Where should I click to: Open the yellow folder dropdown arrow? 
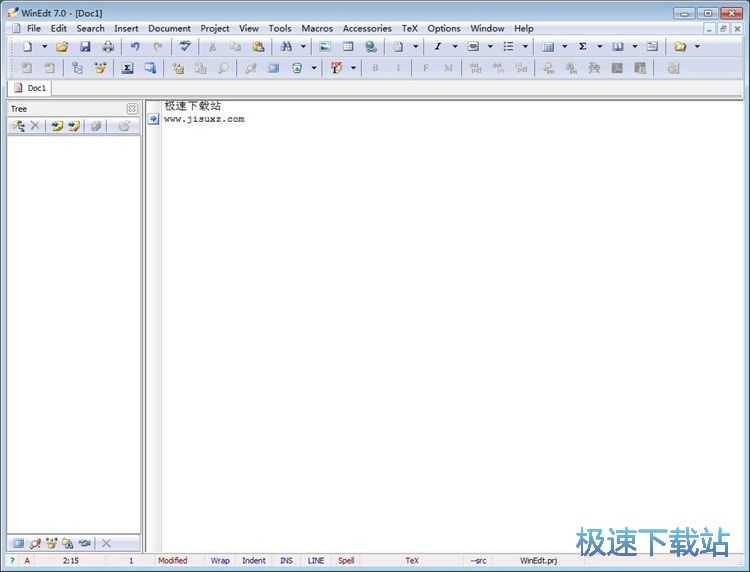[697, 46]
